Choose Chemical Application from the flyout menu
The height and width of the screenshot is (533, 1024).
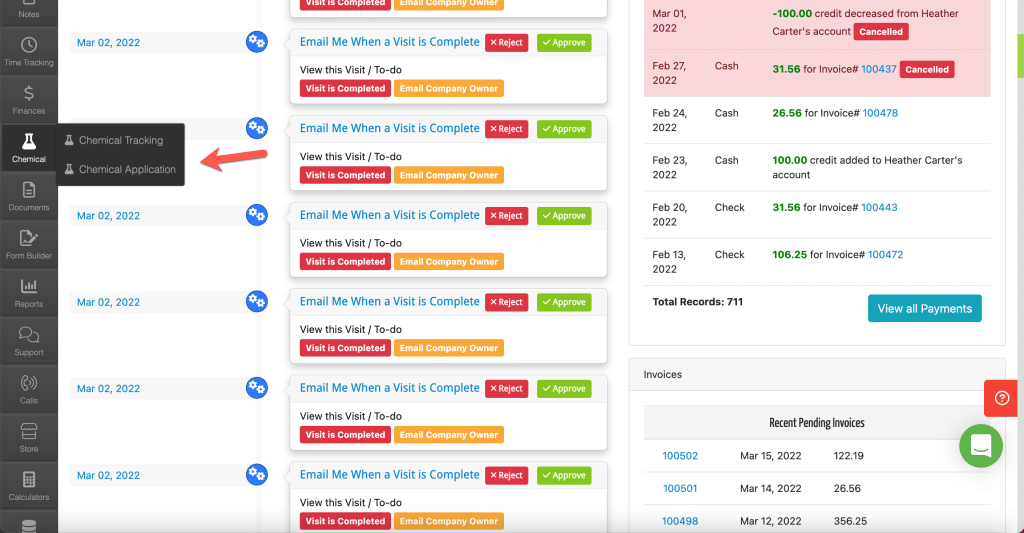121,169
